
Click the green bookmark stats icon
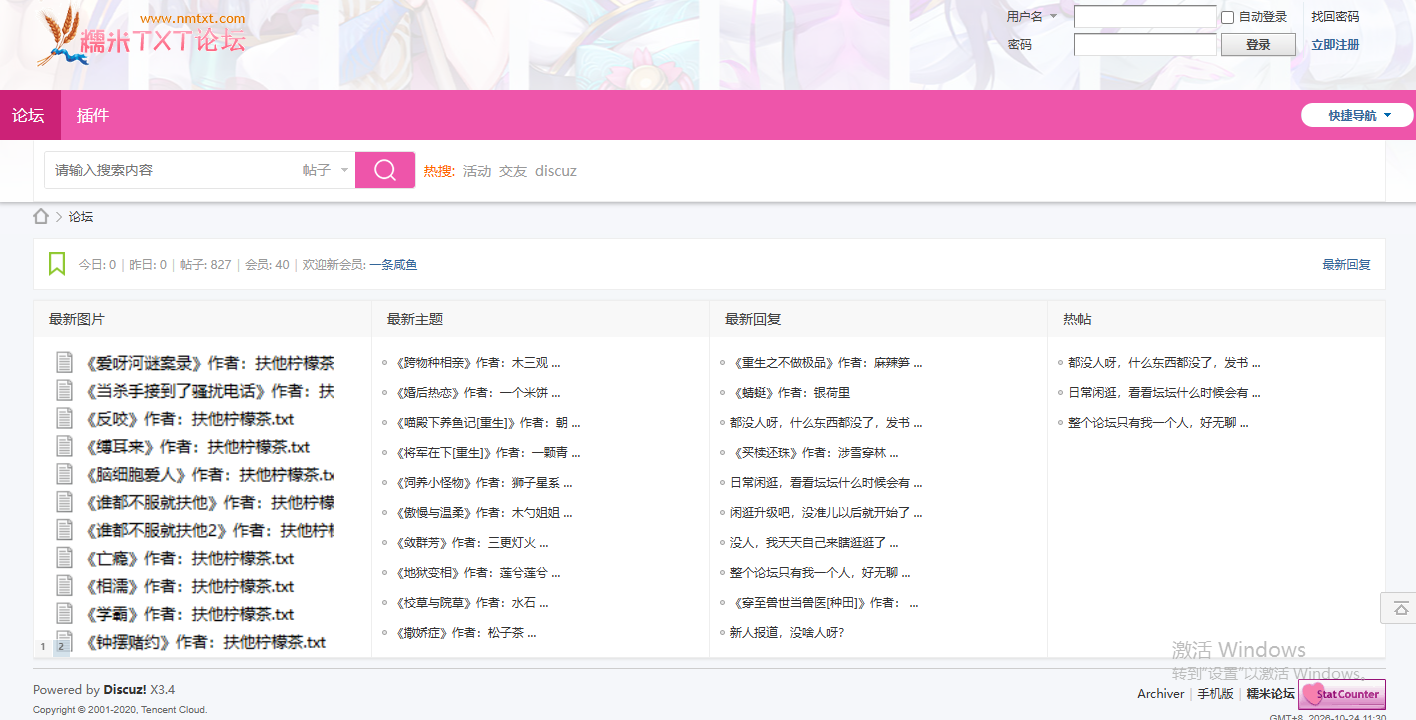(57, 264)
